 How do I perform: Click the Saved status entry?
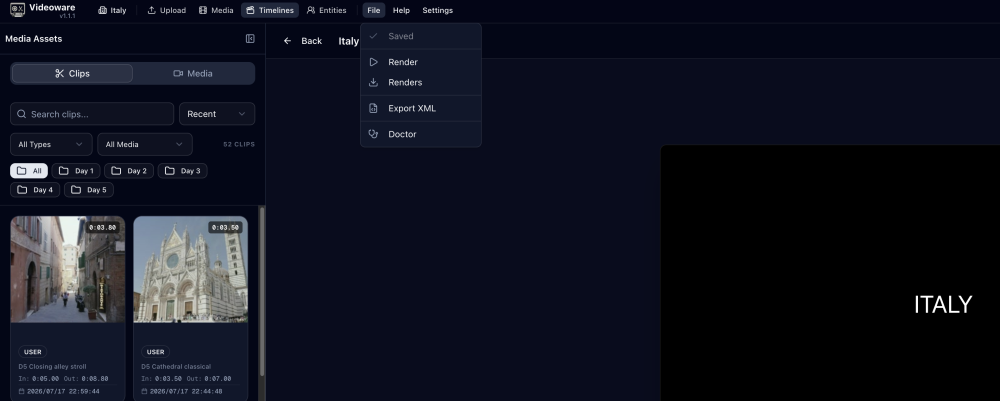(421, 36)
